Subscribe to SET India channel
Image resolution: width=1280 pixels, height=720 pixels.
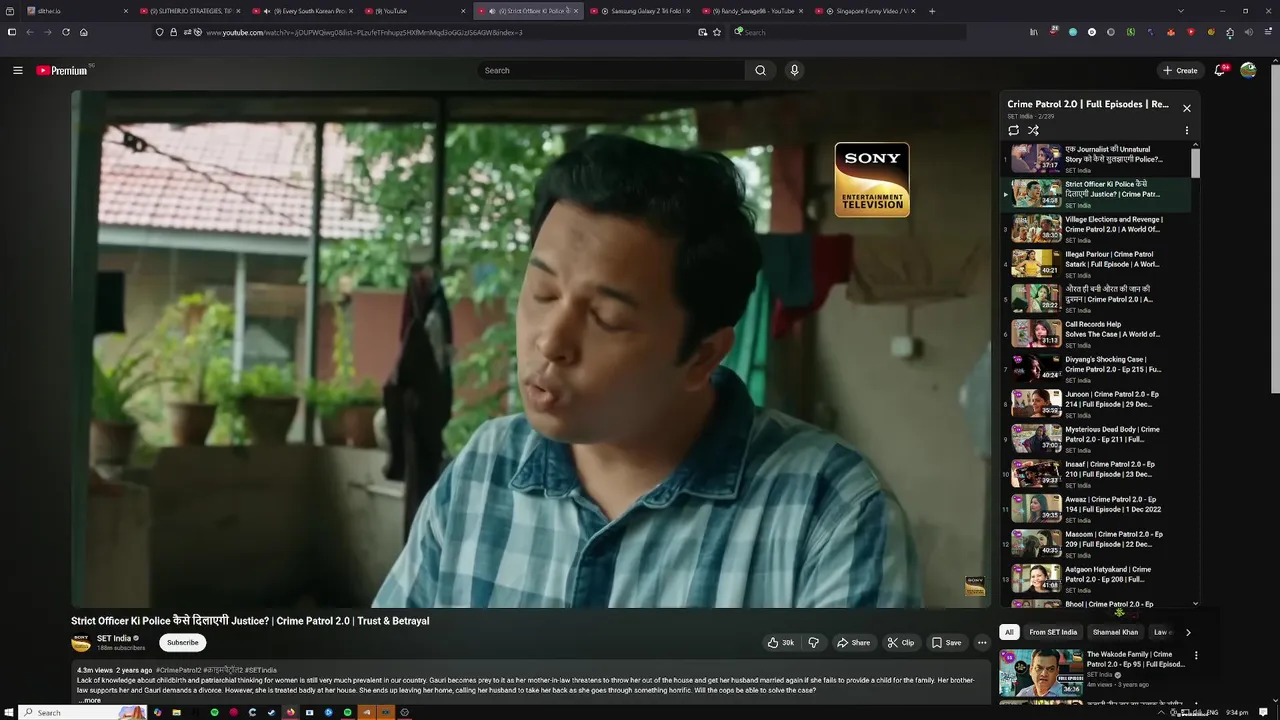(182, 642)
